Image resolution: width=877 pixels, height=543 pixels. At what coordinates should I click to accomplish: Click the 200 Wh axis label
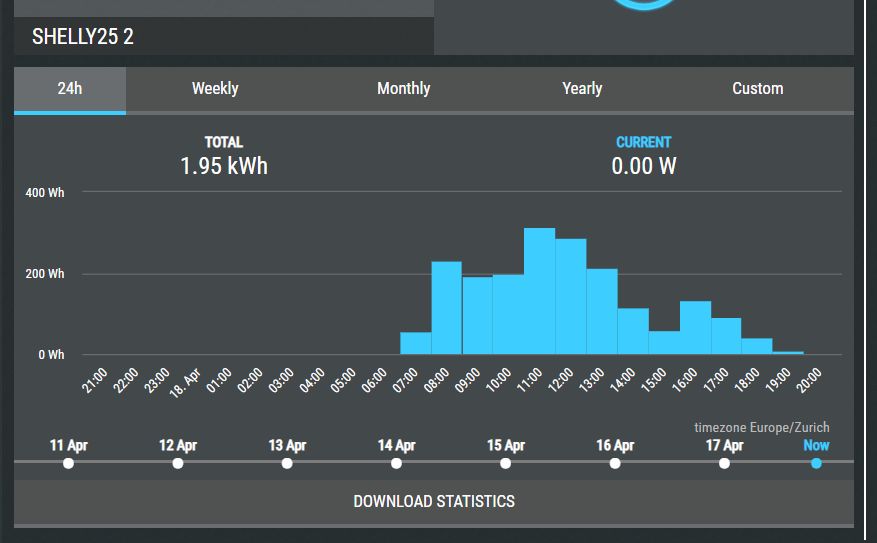pyautogui.click(x=45, y=274)
